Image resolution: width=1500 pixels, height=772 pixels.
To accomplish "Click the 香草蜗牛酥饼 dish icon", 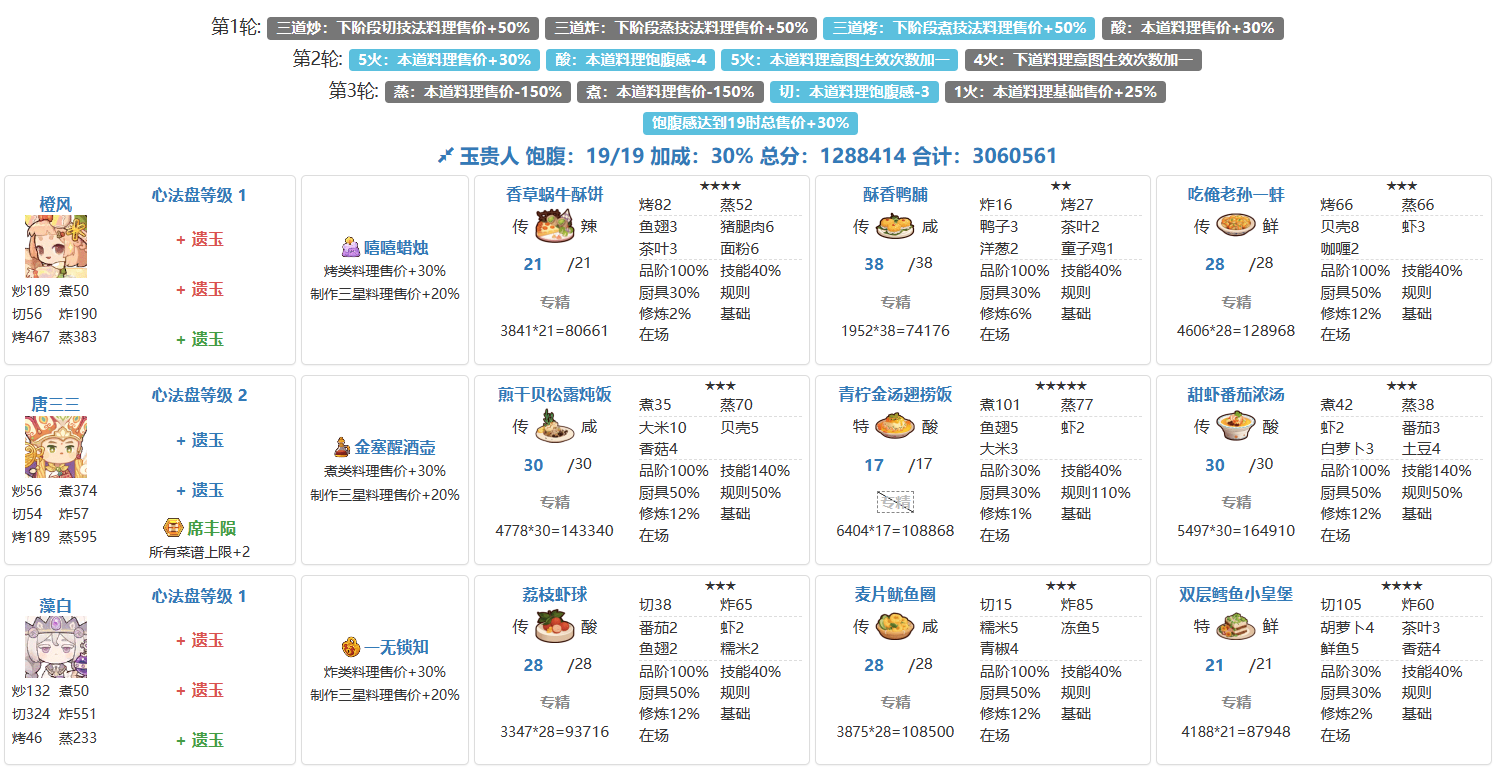I will click(553, 228).
